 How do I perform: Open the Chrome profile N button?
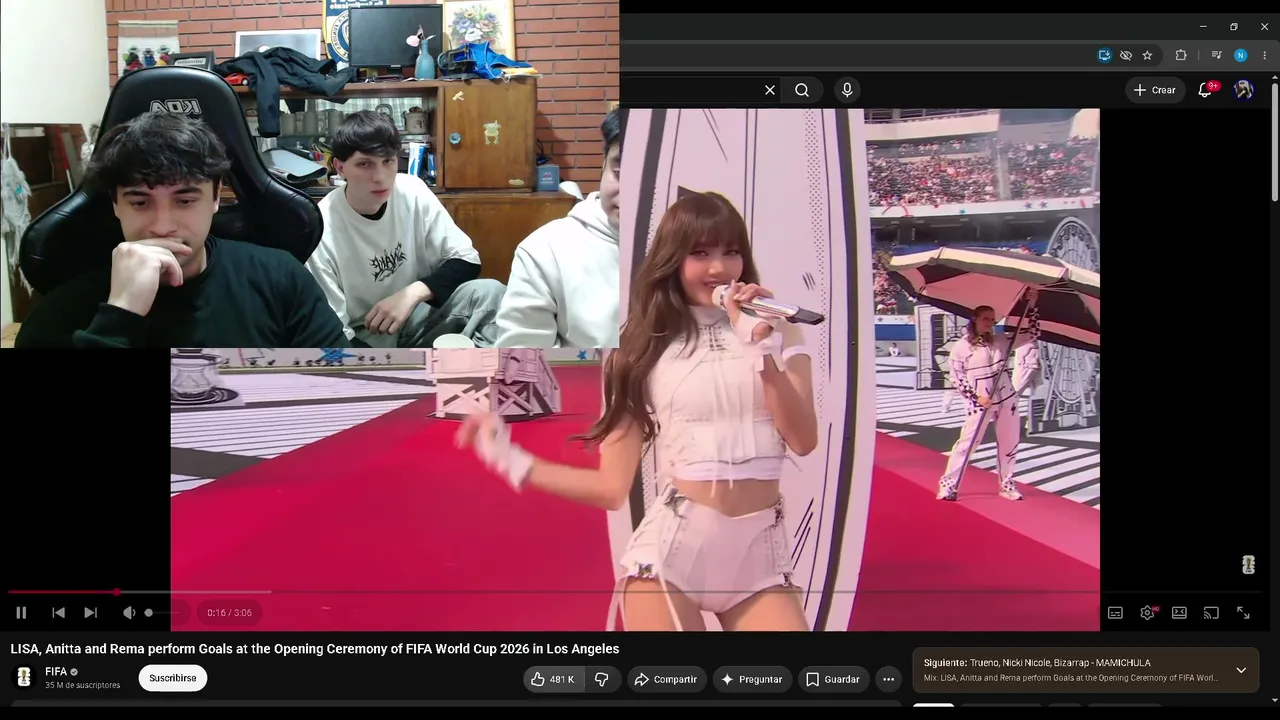(x=1241, y=55)
